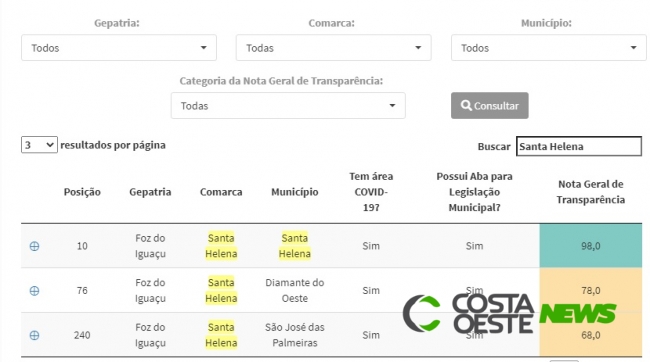Expand details for São José das Palmeiras row
The width and height of the screenshot is (650, 362).
tap(34, 335)
